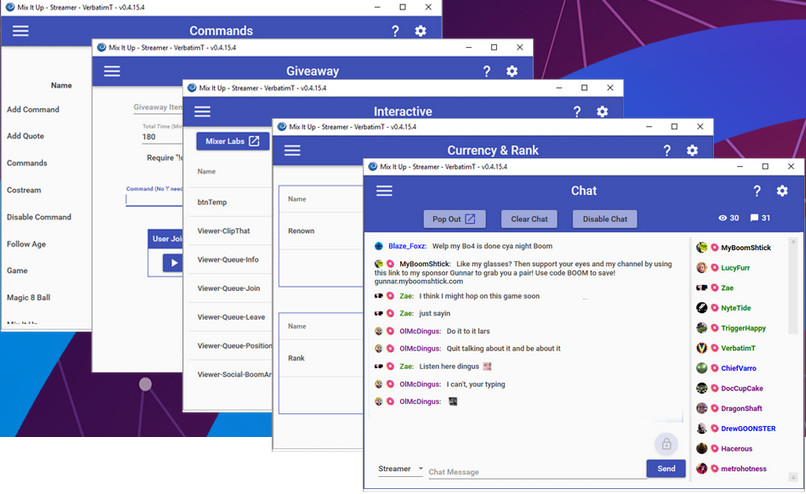The image size is (806, 494).
Task: Select Rank row in Currency & Rank
Action: pos(296,358)
